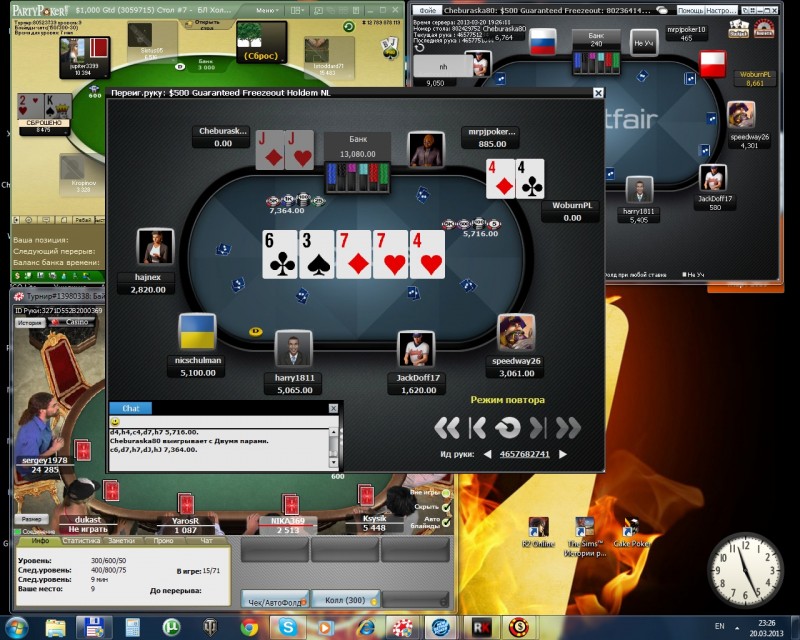This screenshot has height=640, width=800.
Task: Click blackjack cards icon in Betfair window
Action: (738, 28)
